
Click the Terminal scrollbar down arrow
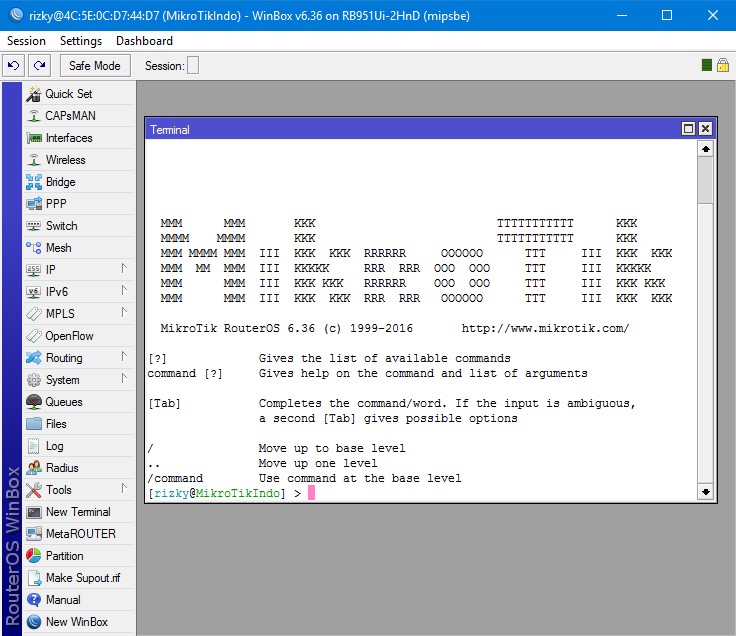point(705,492)
